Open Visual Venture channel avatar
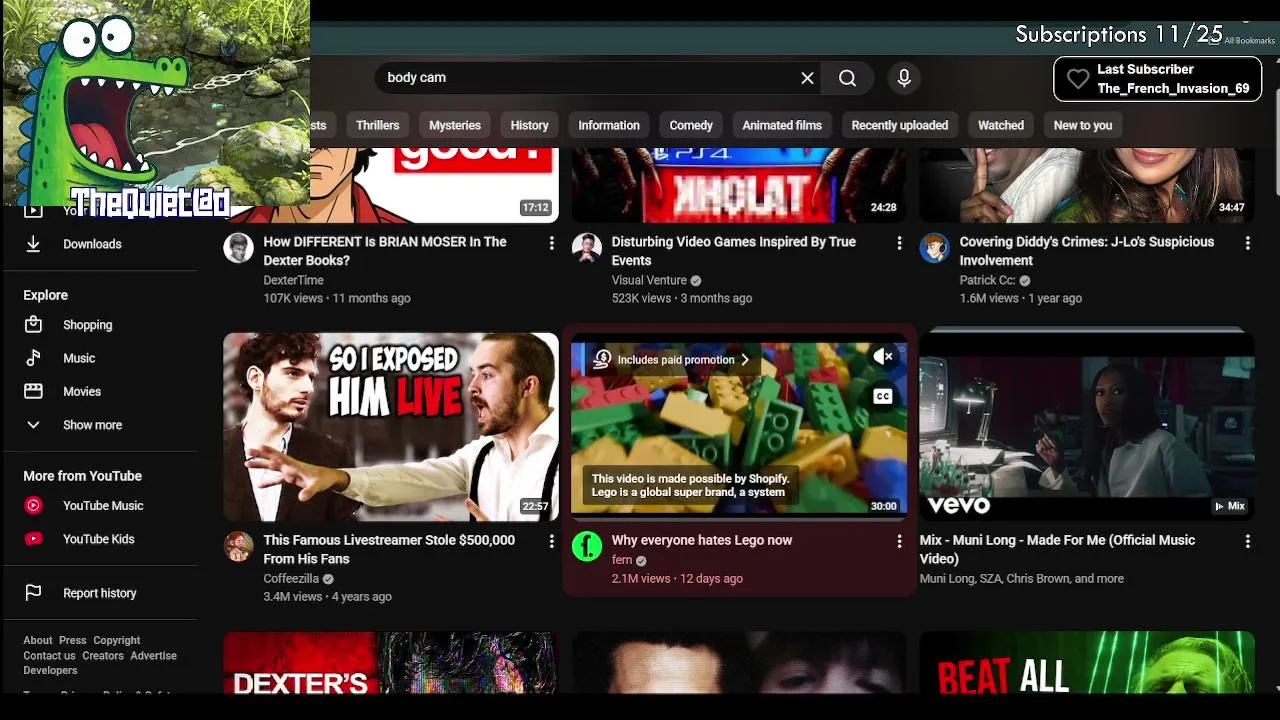 587,248
